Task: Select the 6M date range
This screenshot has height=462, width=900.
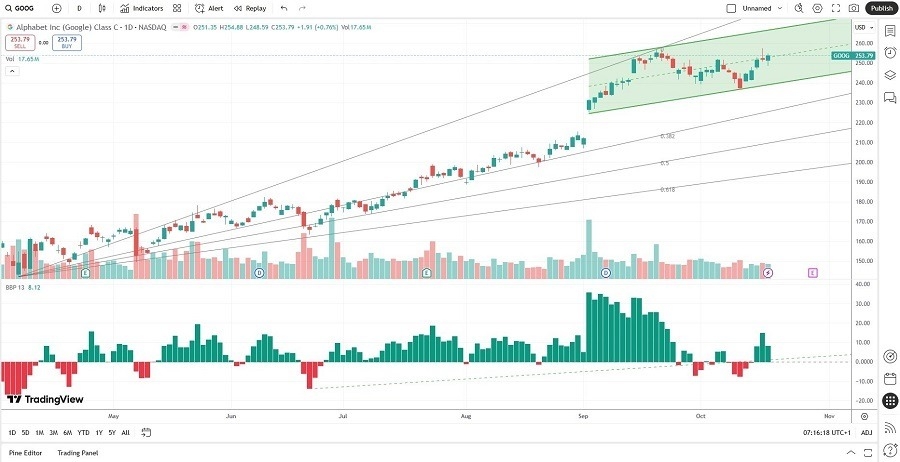Action: click(67, 433)
